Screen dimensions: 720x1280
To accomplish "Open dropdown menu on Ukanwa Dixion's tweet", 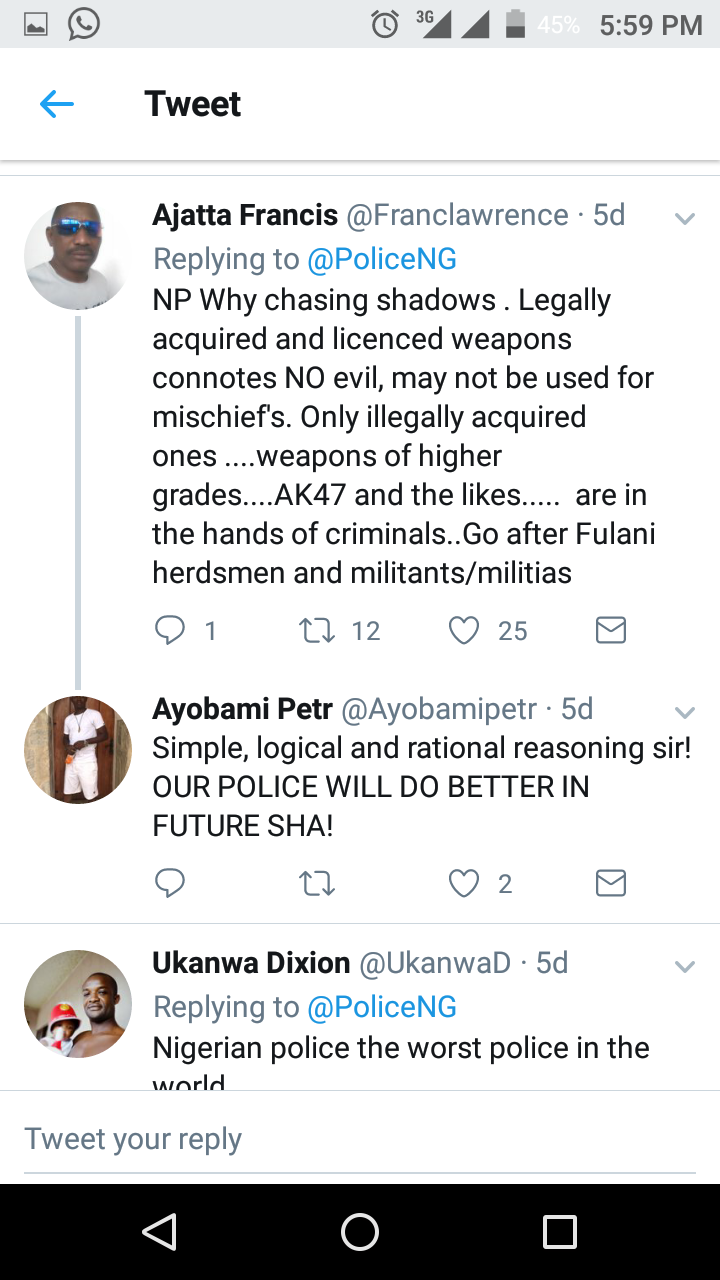I will (685, 966).
